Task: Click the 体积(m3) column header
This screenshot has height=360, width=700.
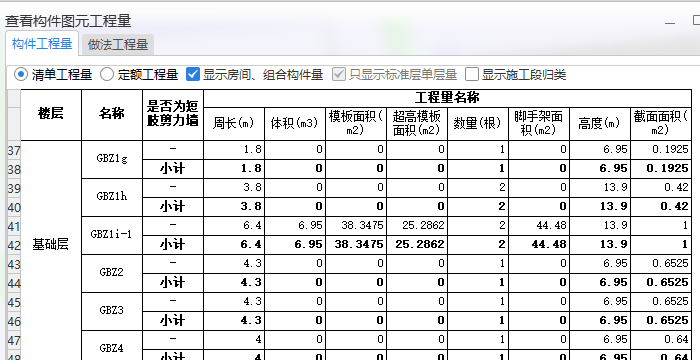Action: click(x=295, y=124)
